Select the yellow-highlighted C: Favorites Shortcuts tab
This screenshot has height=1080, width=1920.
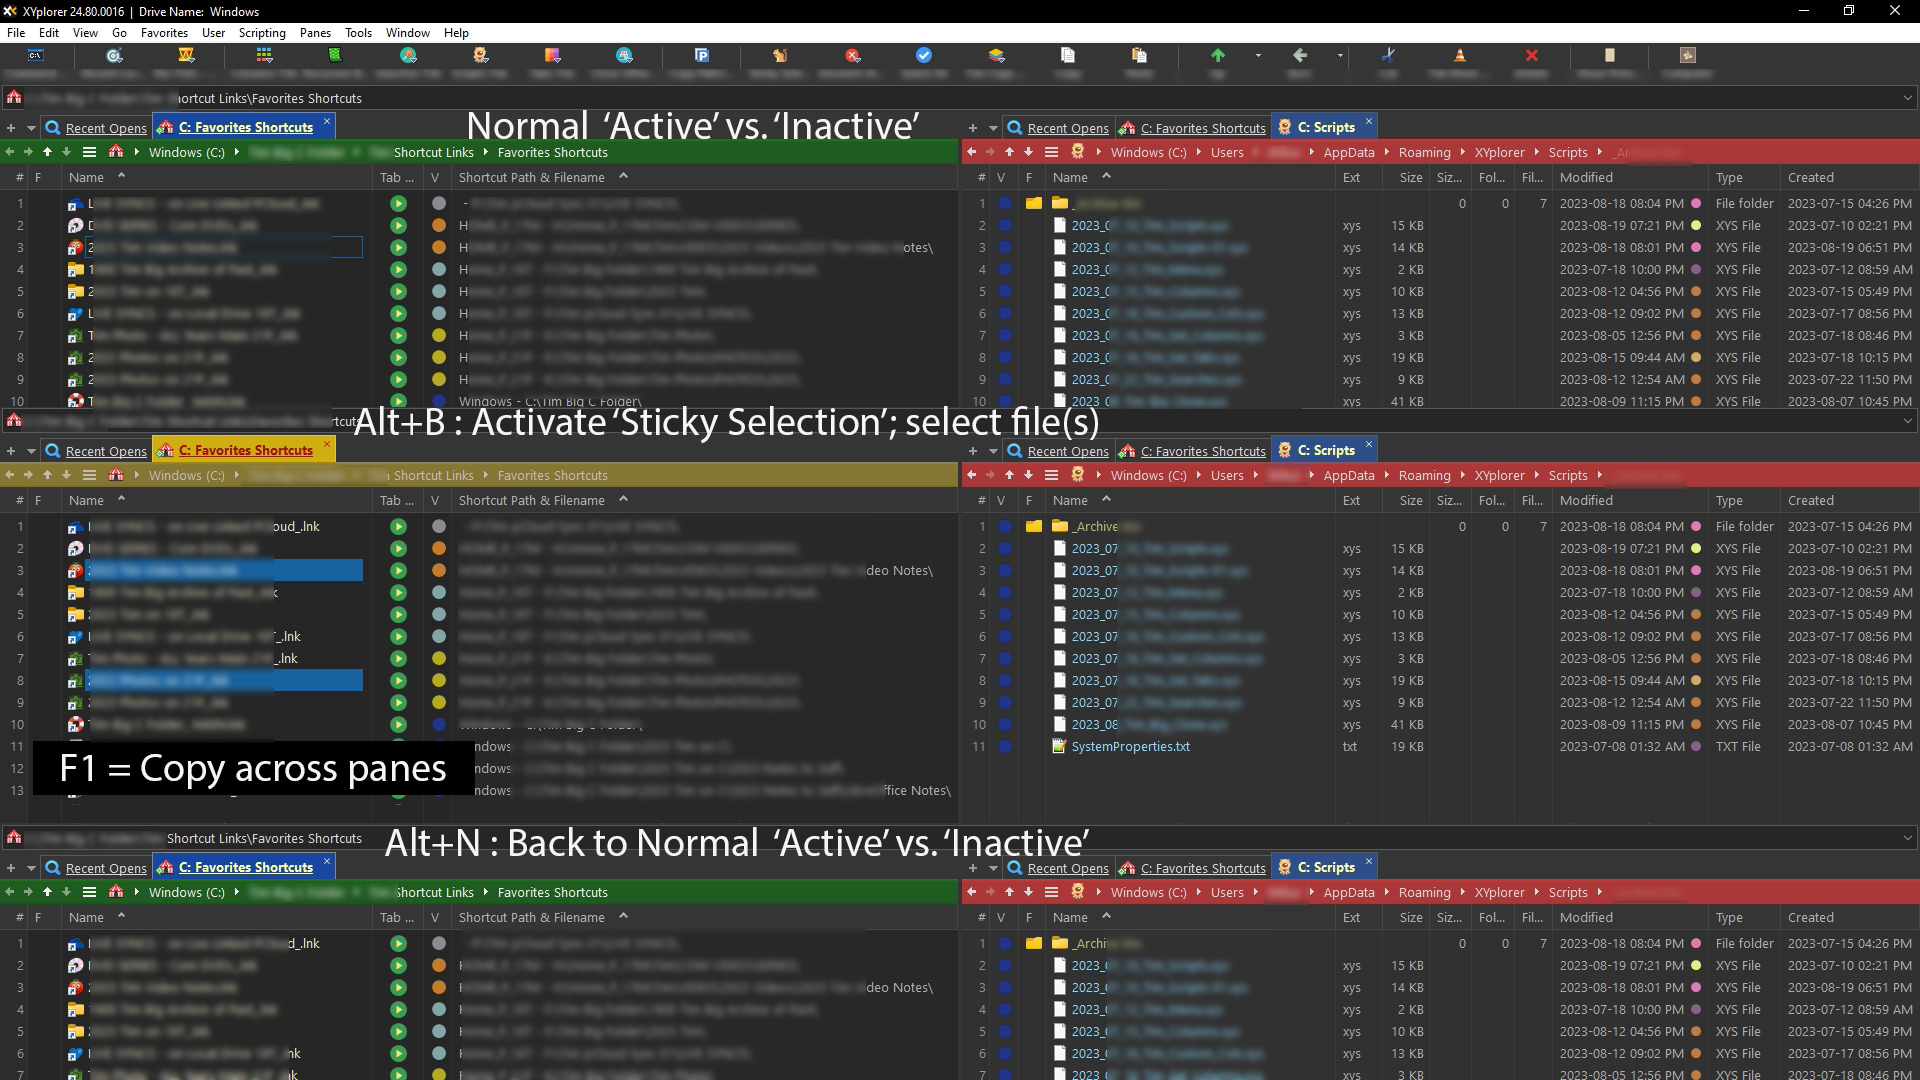click(245, 451)
